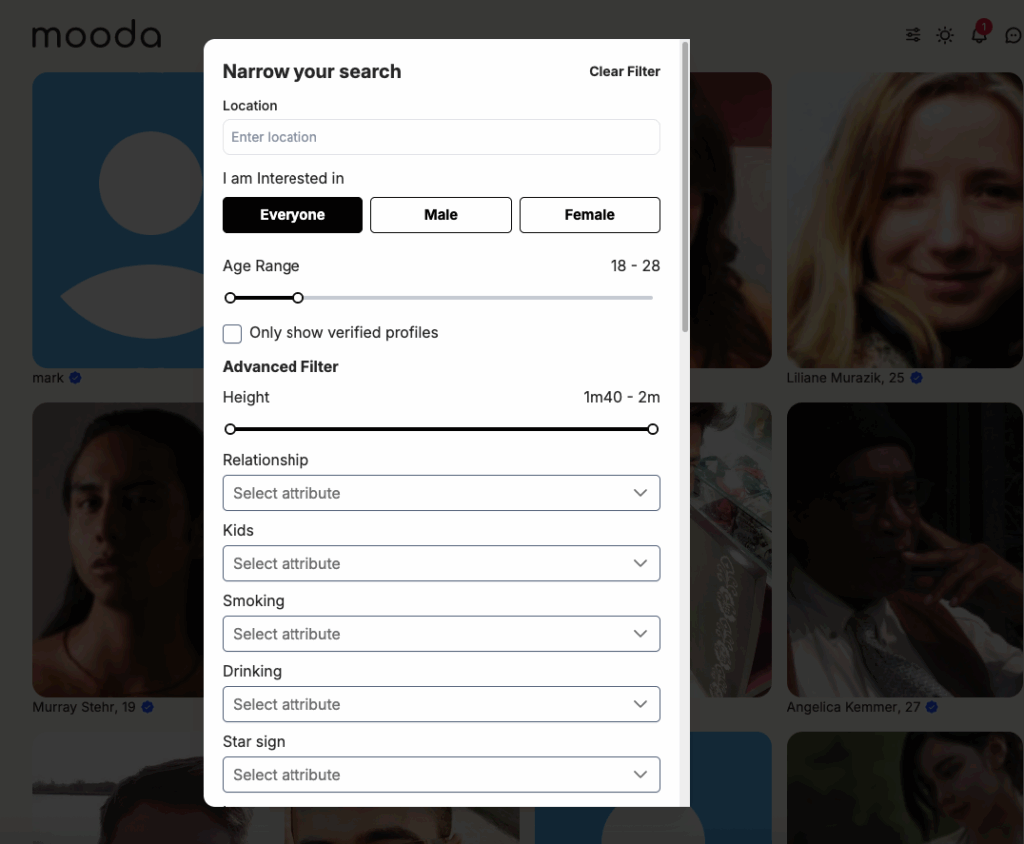Open the Drinking attribute dropdown

[x=441, y=704]
